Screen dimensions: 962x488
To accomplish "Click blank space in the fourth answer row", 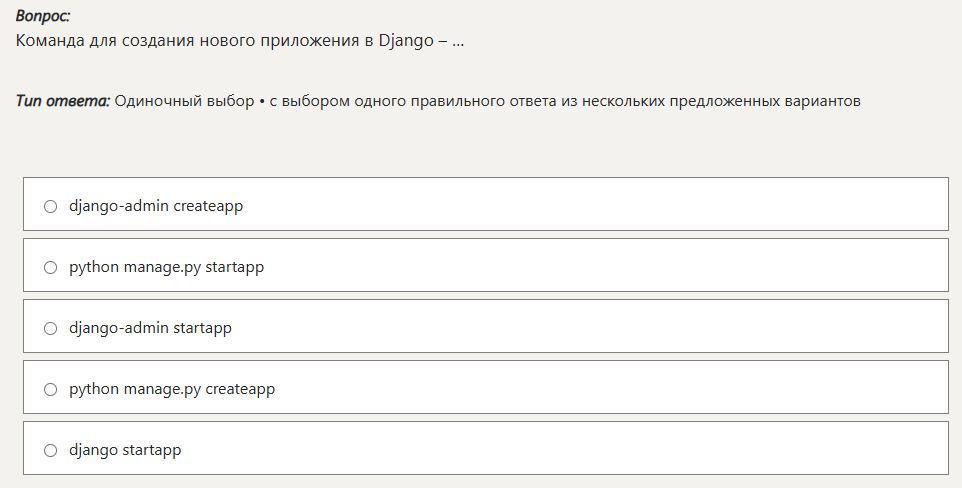I will 600,390.
